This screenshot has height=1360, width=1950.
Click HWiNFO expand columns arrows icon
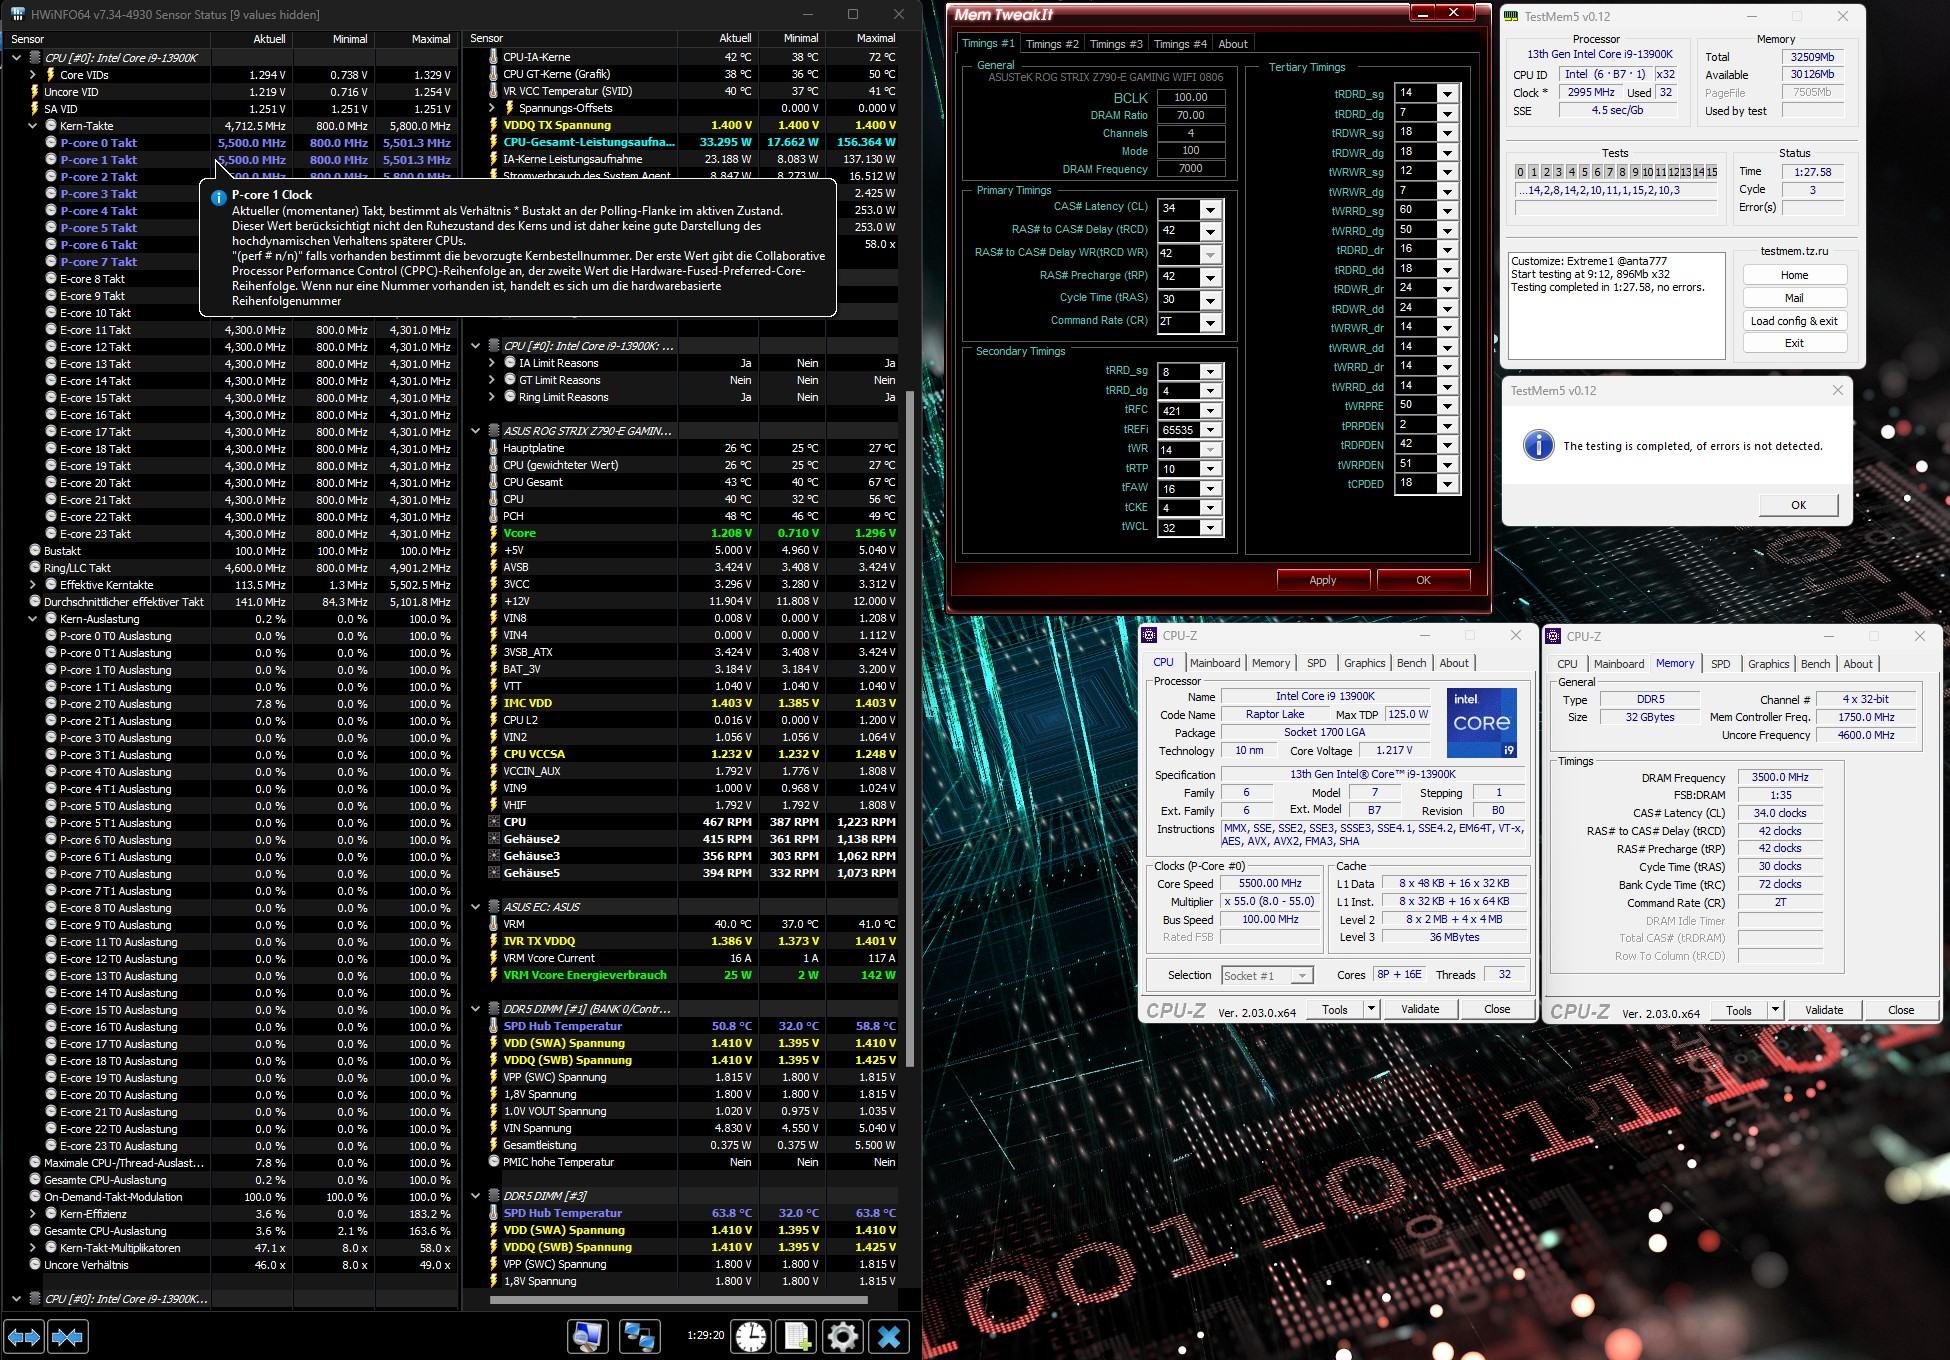click(x=25, y=1336)
